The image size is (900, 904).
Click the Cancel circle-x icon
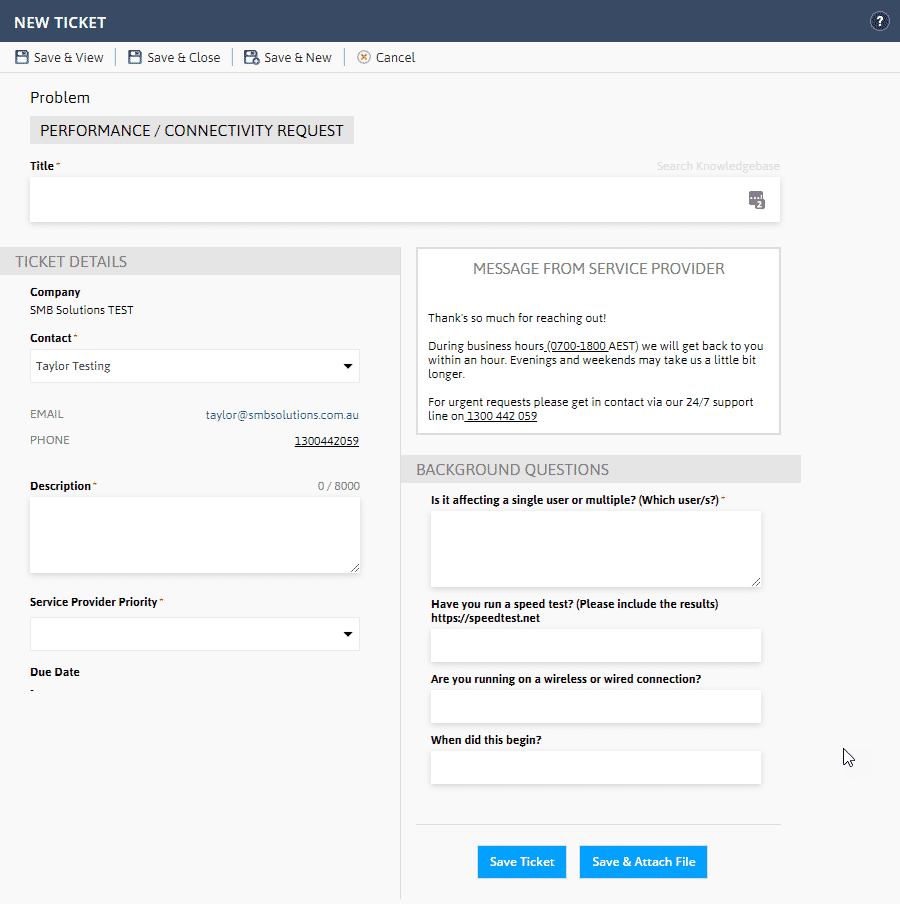[x=364, y=57]
